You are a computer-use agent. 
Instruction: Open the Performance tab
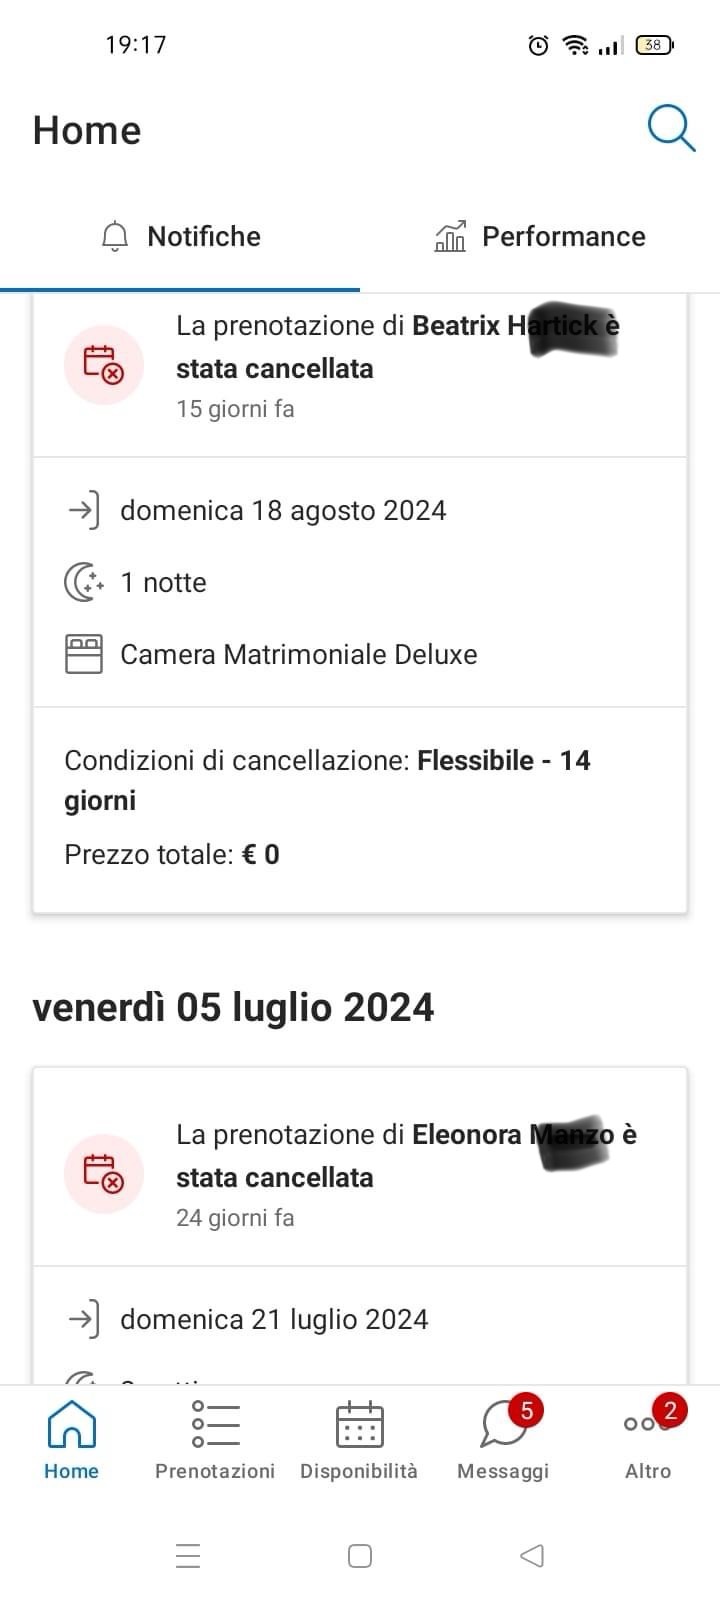[x=540, y=237]
